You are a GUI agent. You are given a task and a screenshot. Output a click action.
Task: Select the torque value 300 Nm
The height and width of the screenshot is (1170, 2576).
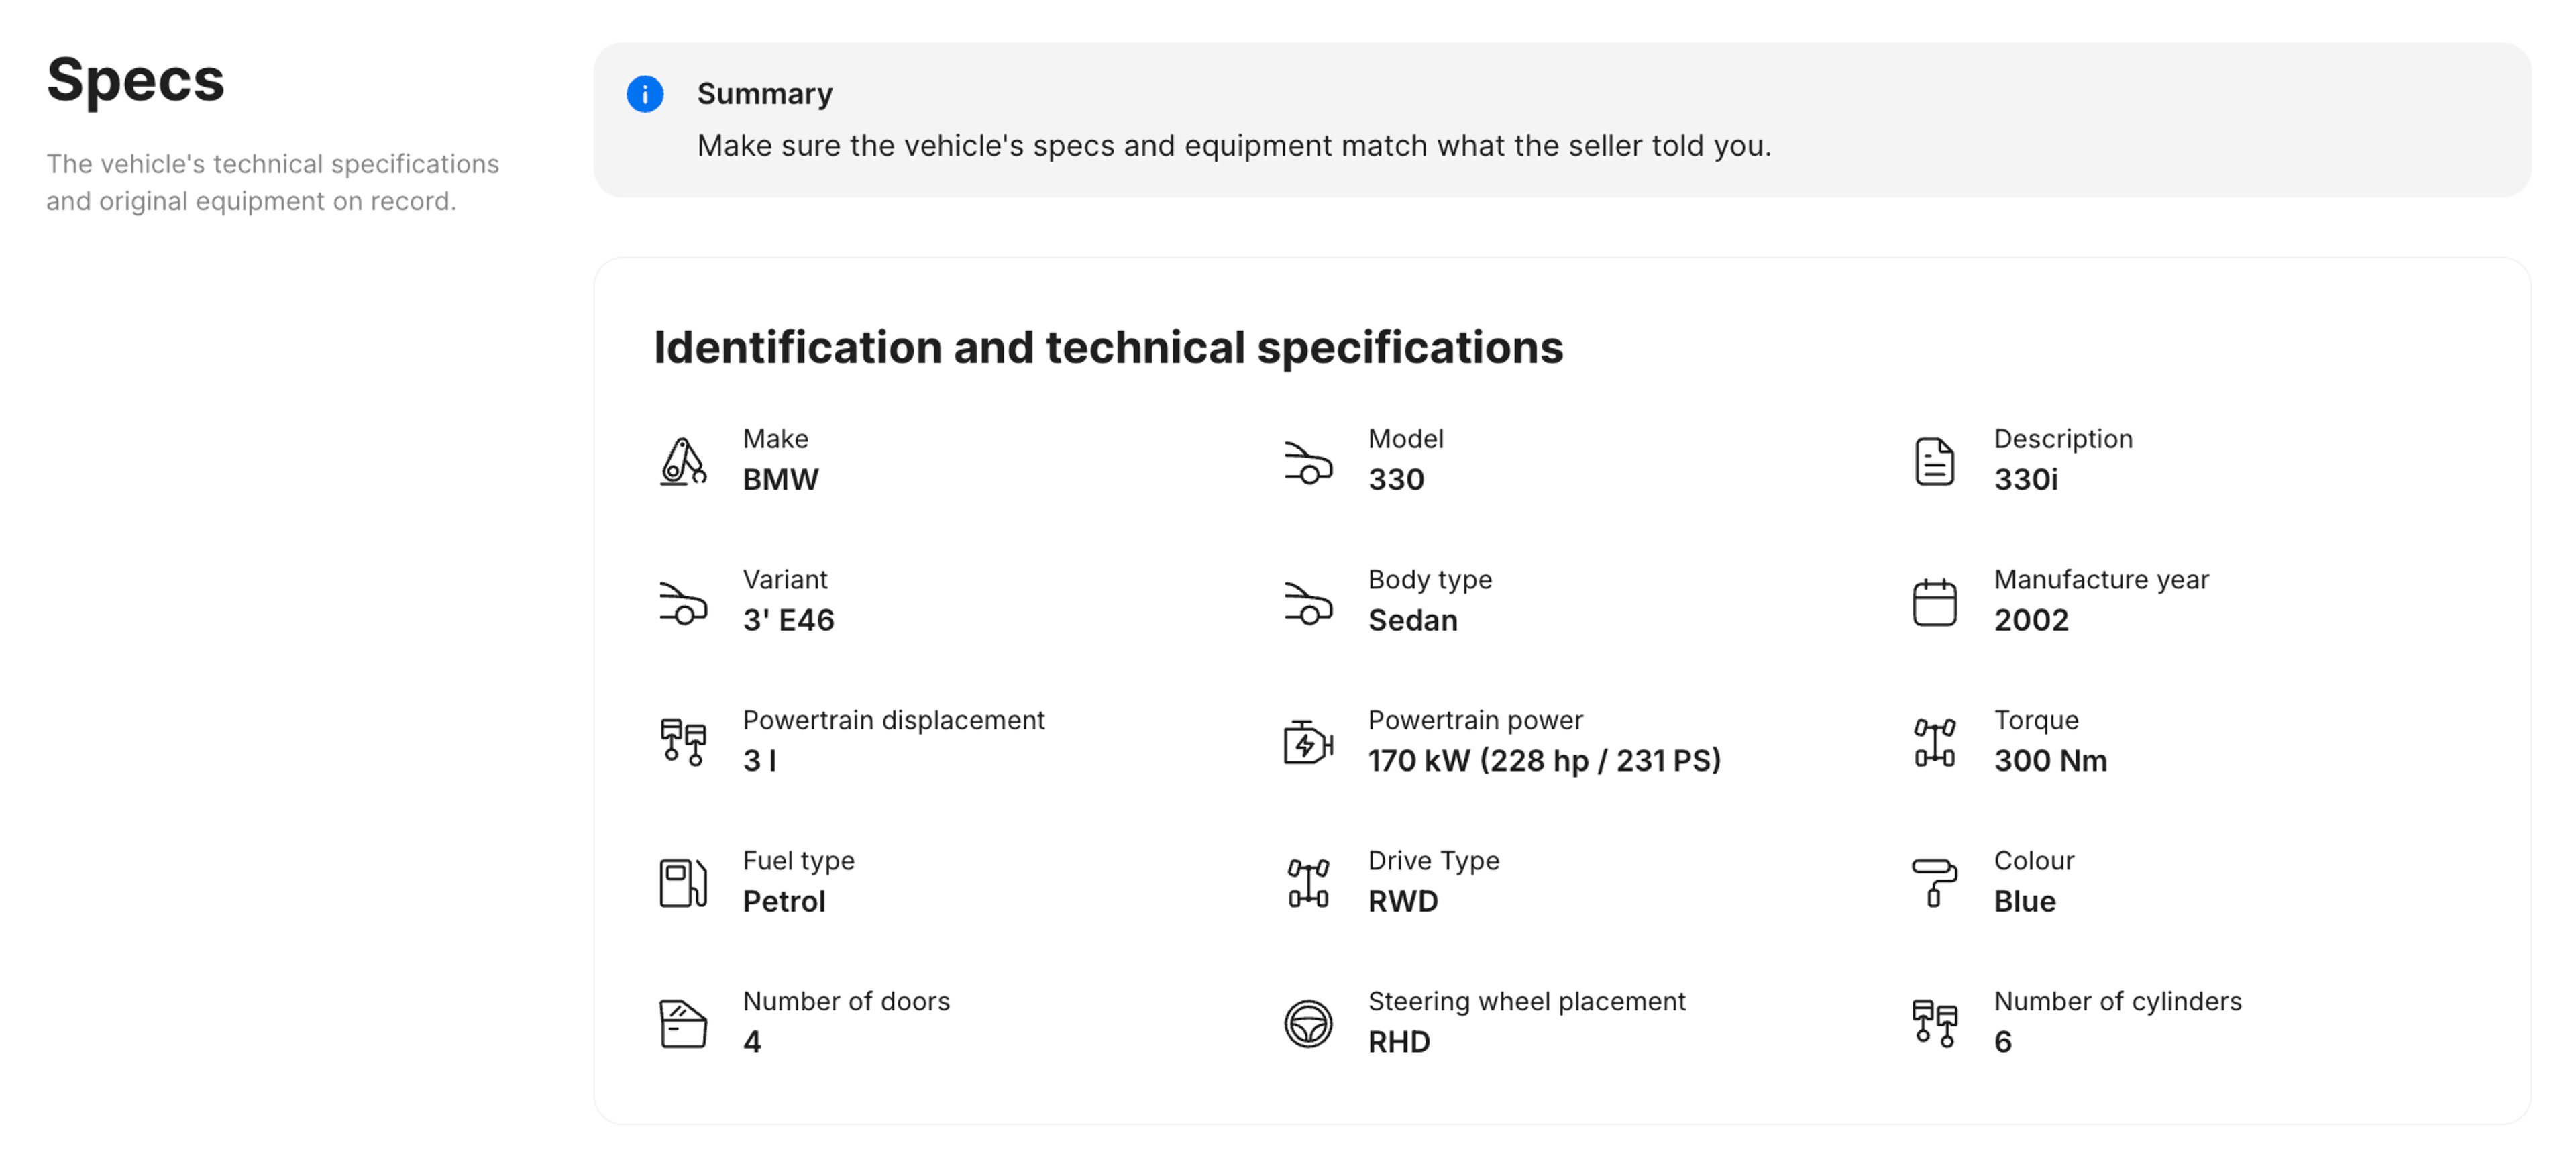coord(2050,761)
